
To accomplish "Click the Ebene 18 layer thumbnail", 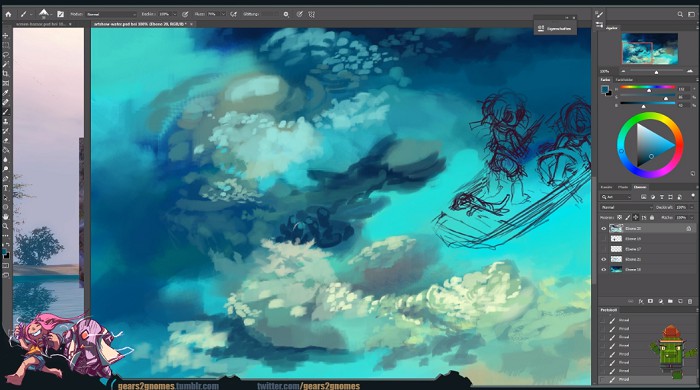I will pos(616,270).
